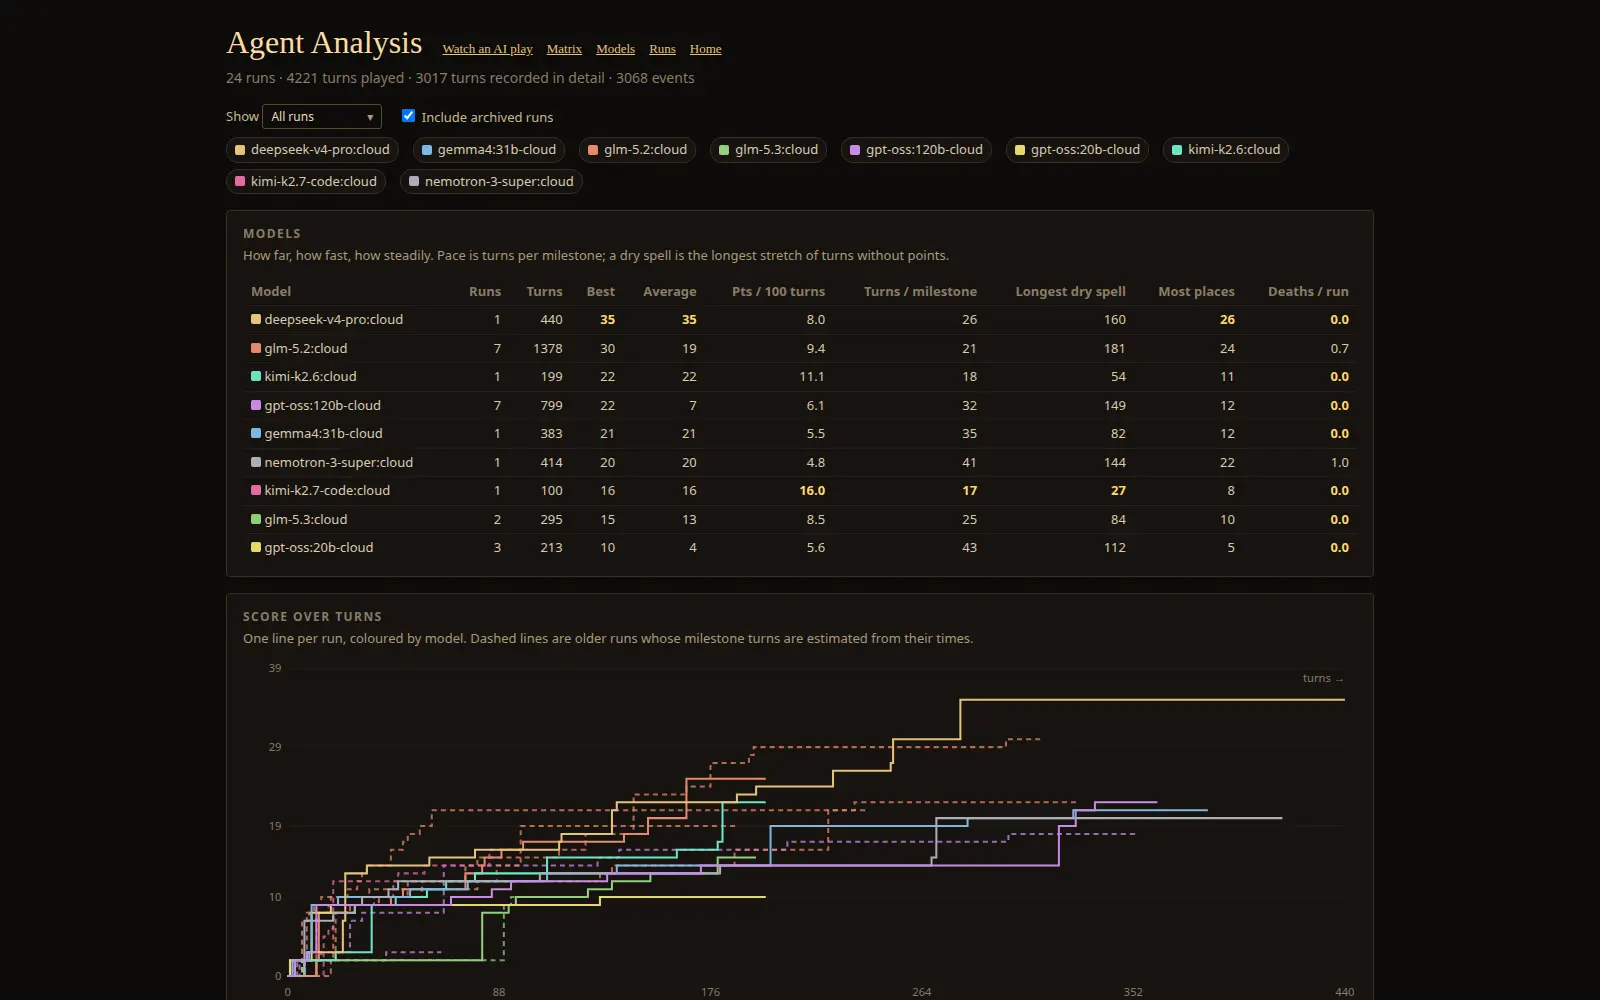
Task: Toggle the gpt-oss:120b-cloud model chip
Action: tap(916, 150)
